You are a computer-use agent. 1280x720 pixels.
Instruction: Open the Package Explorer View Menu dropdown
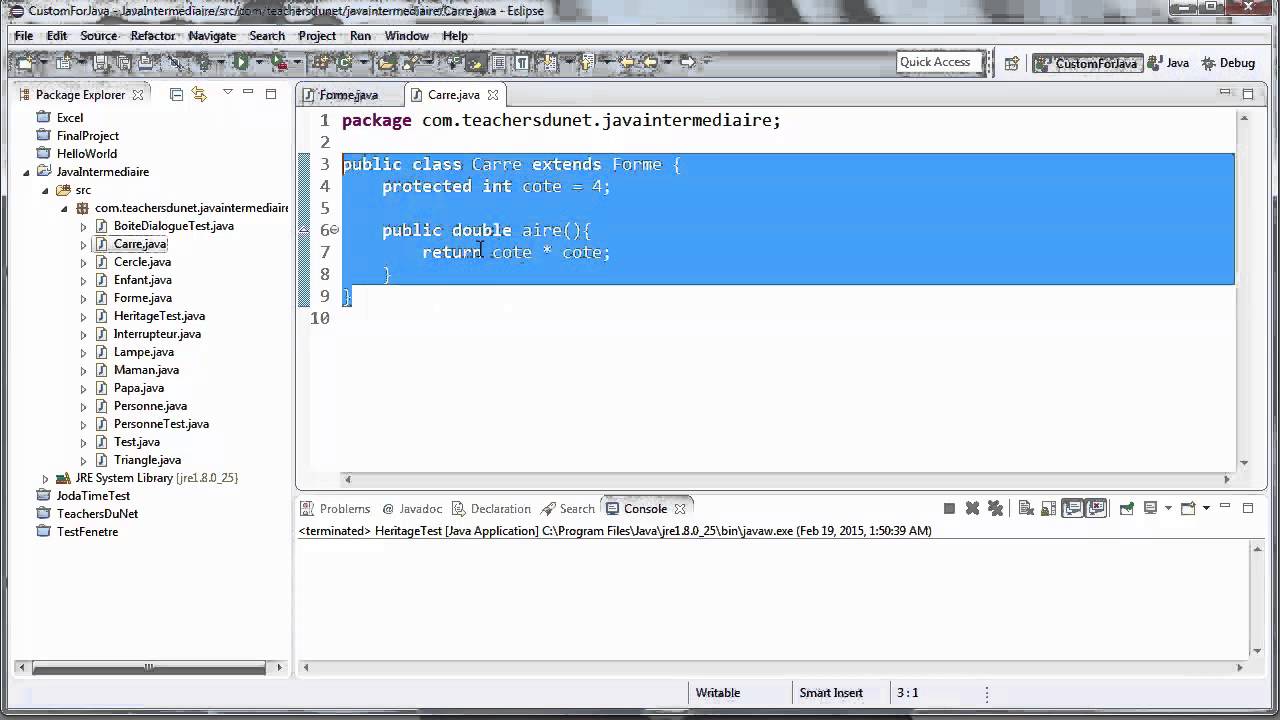[x=227, y=93]
